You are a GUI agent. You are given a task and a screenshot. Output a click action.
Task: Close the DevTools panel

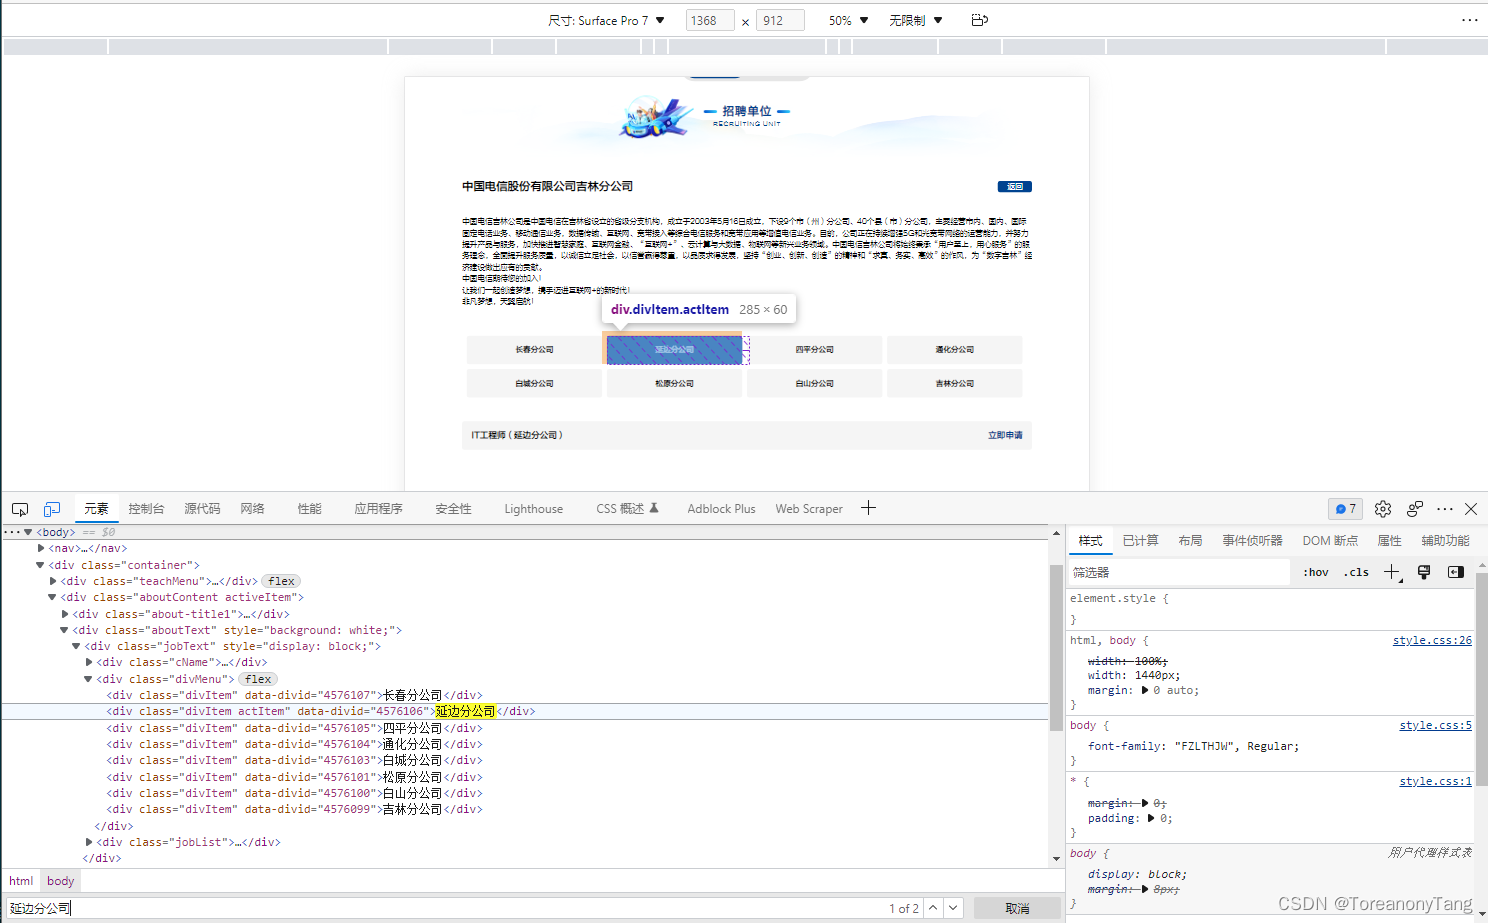click(1471, 509)
